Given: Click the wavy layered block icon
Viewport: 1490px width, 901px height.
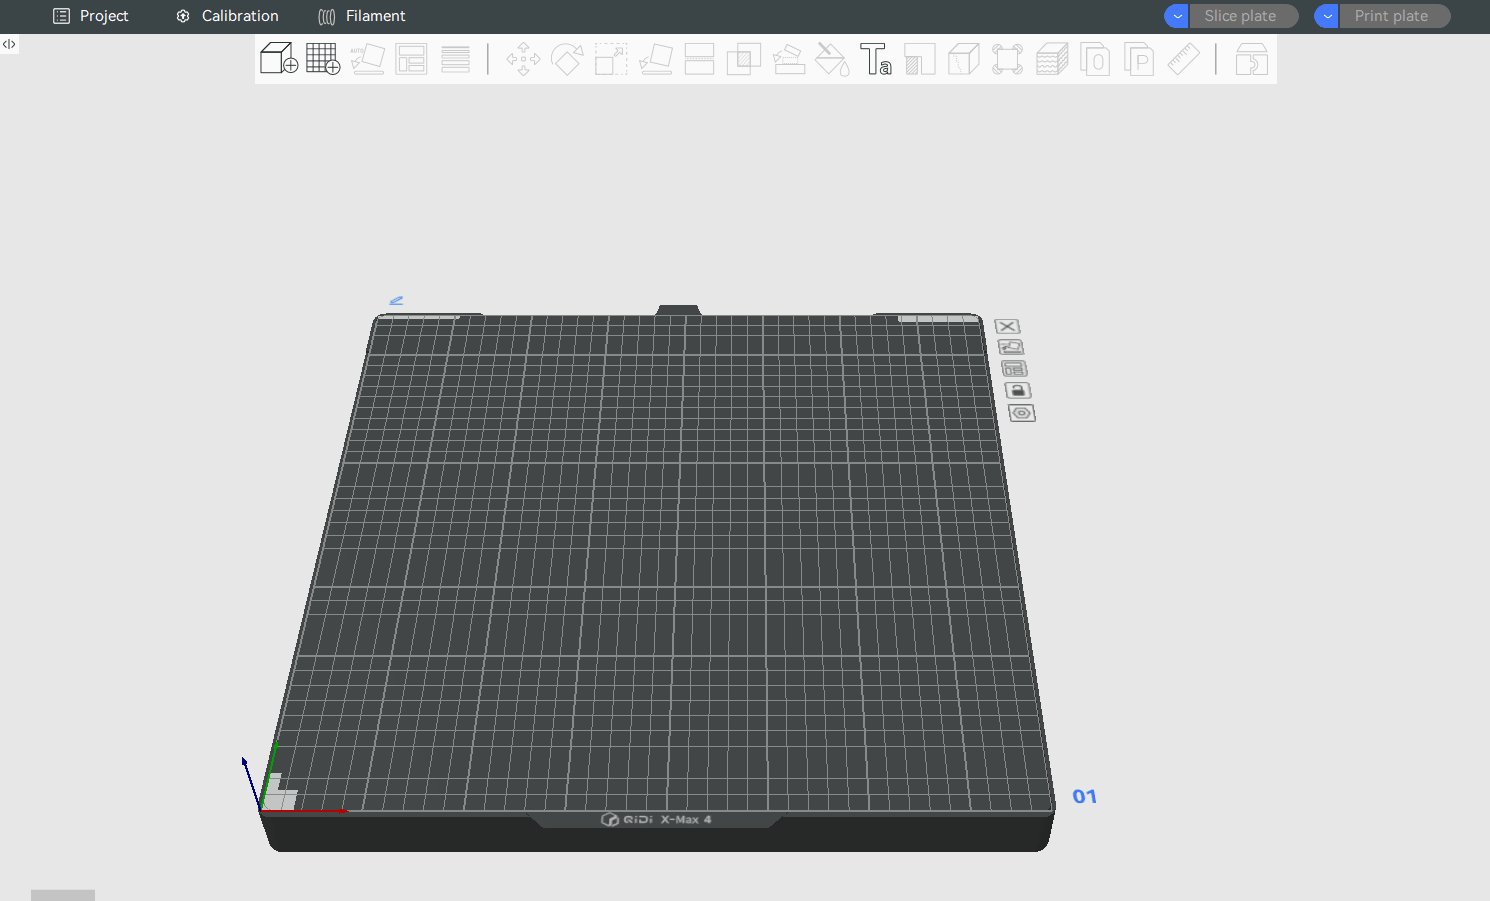Looking at the screenshot, I should coord(1052,59).
